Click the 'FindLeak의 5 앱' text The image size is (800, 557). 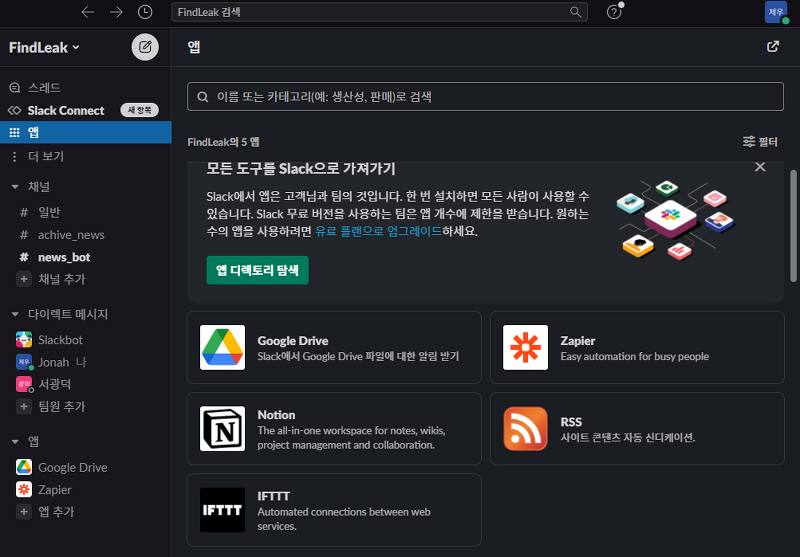(223, 142)
